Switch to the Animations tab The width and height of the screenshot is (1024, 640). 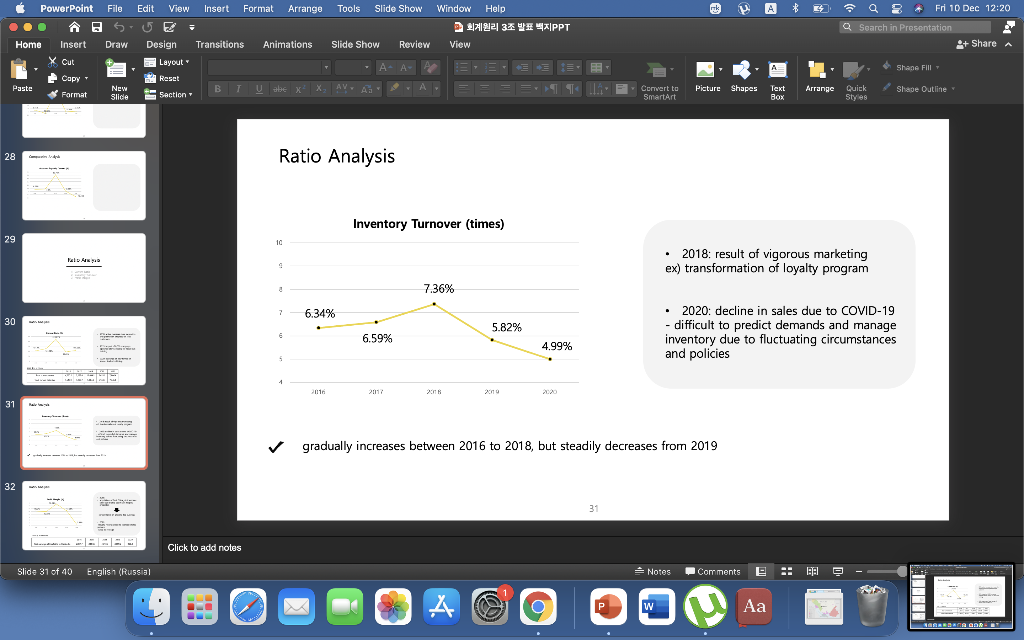point(287,44)
